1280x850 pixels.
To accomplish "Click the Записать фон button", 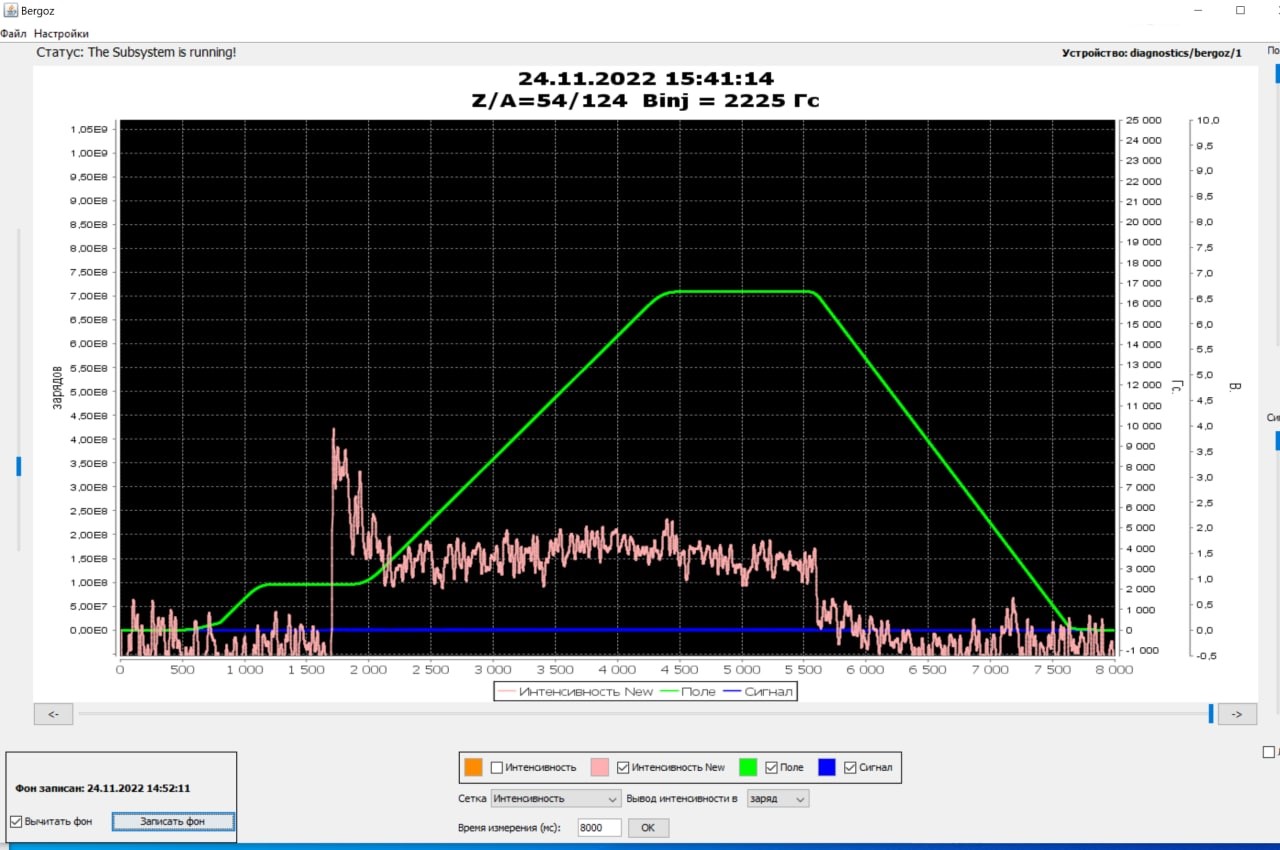I will 173,821.
